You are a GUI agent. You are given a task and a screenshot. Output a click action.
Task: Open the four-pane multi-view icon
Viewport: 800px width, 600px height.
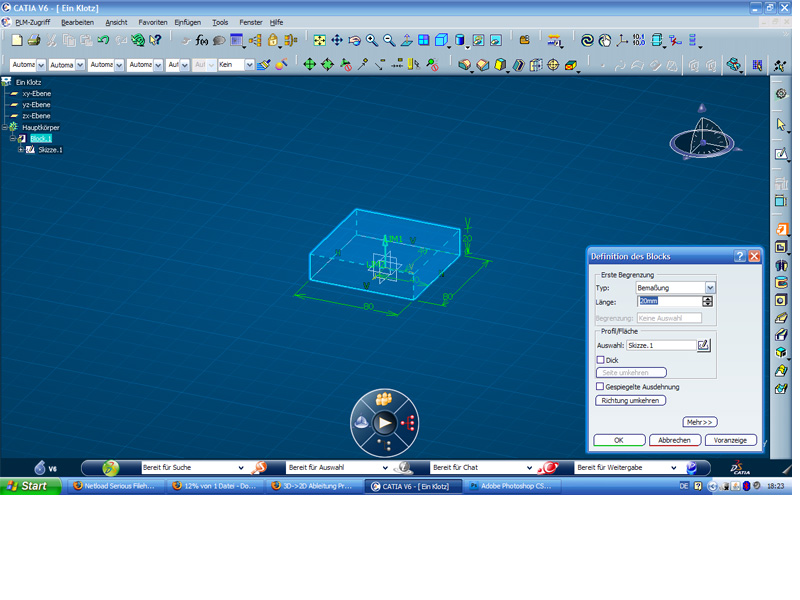424,40
